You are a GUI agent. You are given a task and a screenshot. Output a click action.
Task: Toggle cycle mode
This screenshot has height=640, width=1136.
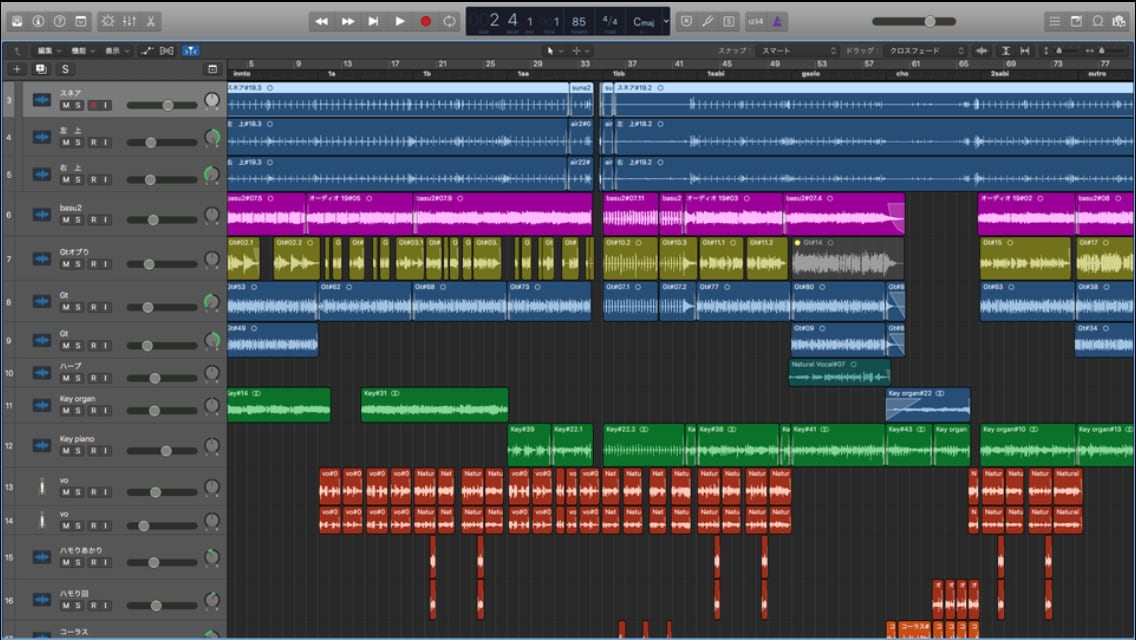449,22
